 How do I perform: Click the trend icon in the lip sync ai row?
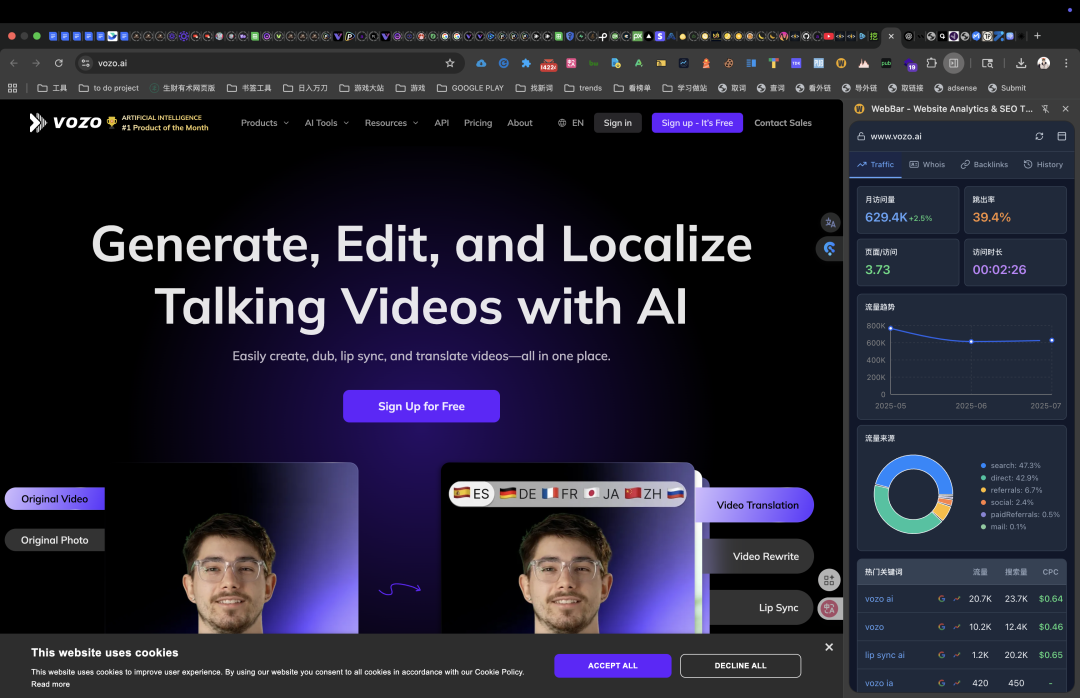(957, 655)
